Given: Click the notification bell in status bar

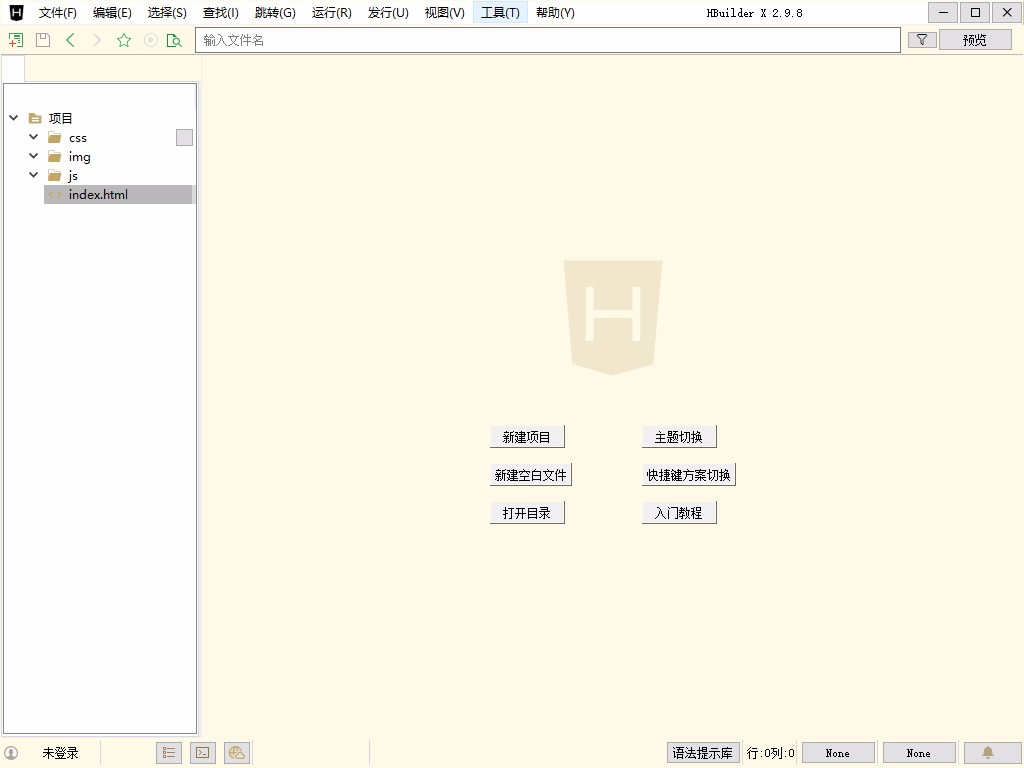Looking at the screenshot, I should click(989, 752).
